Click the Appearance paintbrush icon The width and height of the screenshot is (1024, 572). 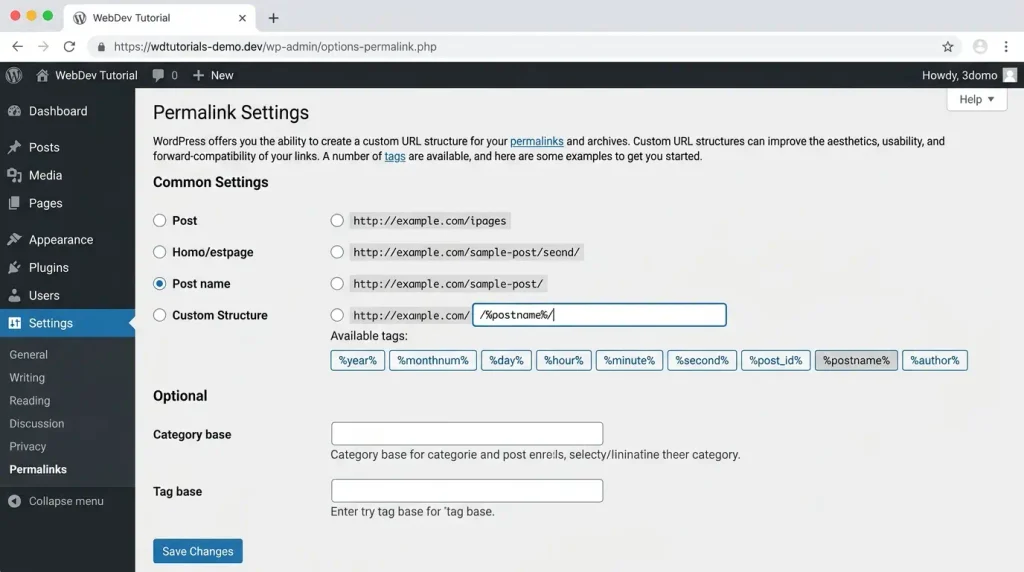click(x=14, y=240)
